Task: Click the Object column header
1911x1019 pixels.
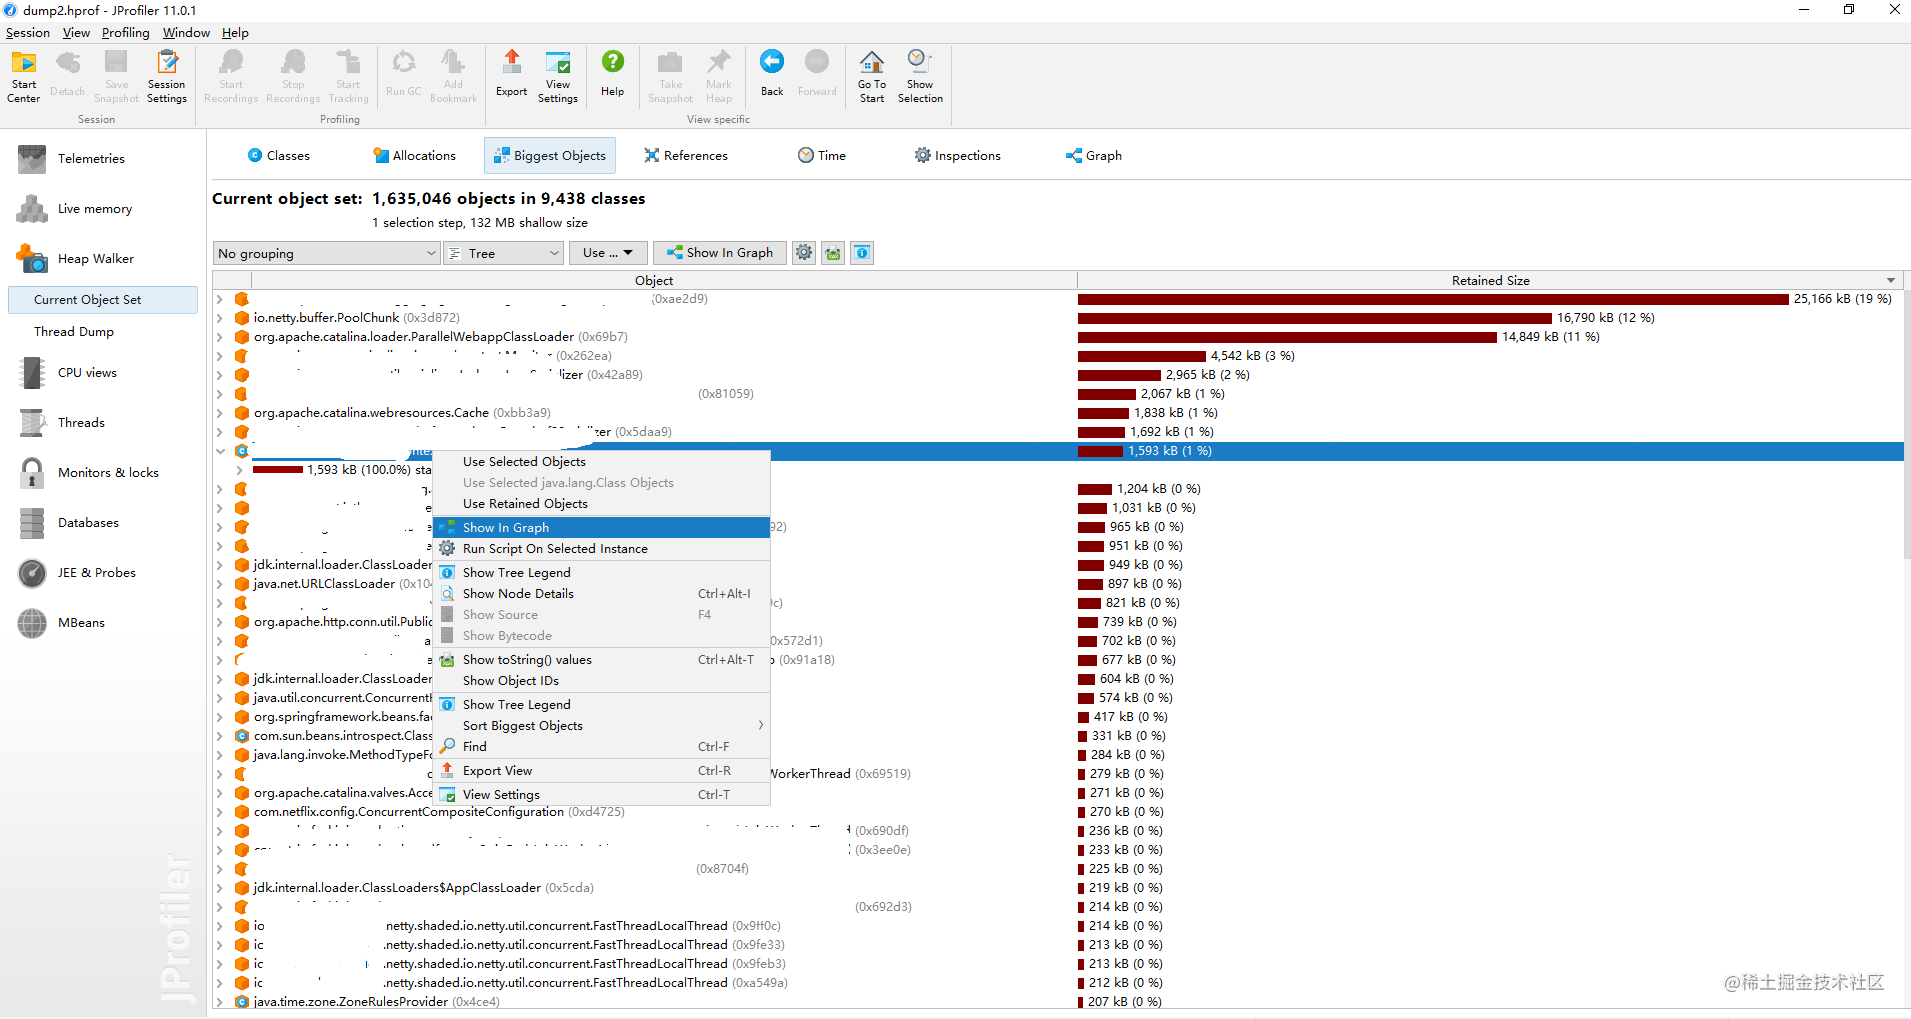Action: (654, 281)
